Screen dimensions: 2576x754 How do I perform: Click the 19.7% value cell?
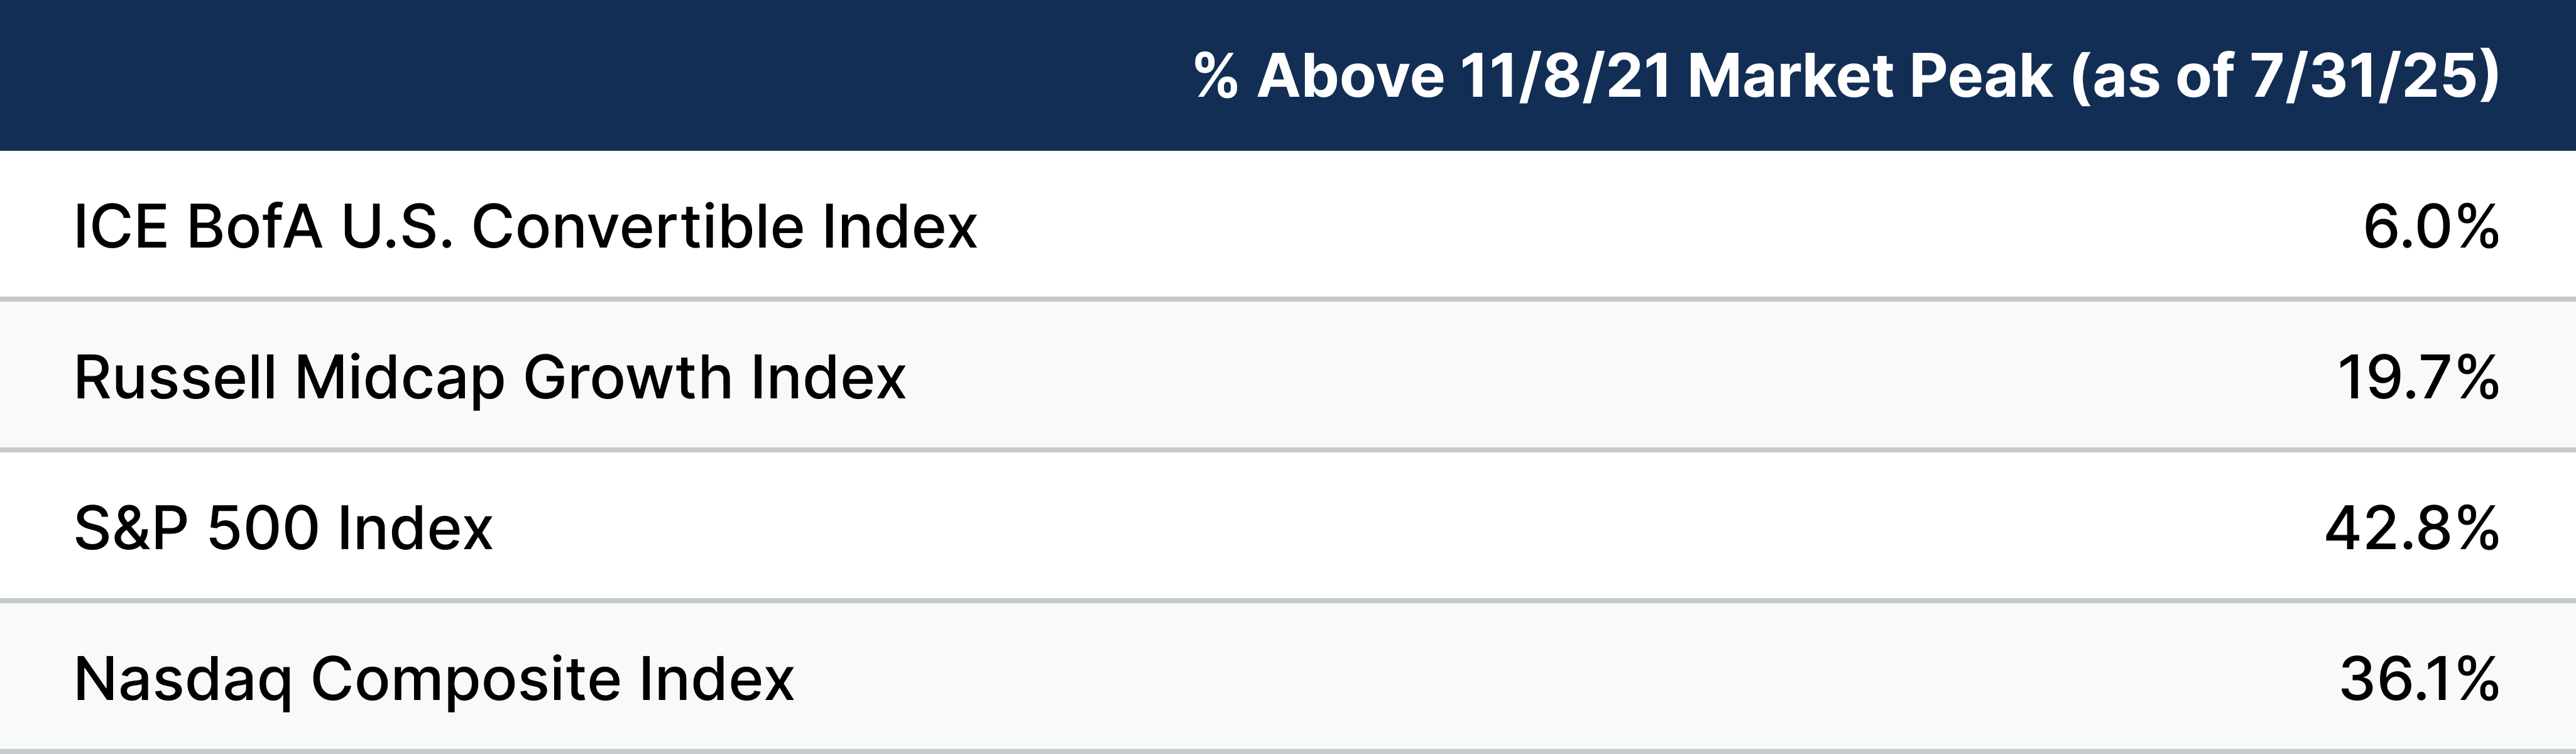pos(2417,377)
